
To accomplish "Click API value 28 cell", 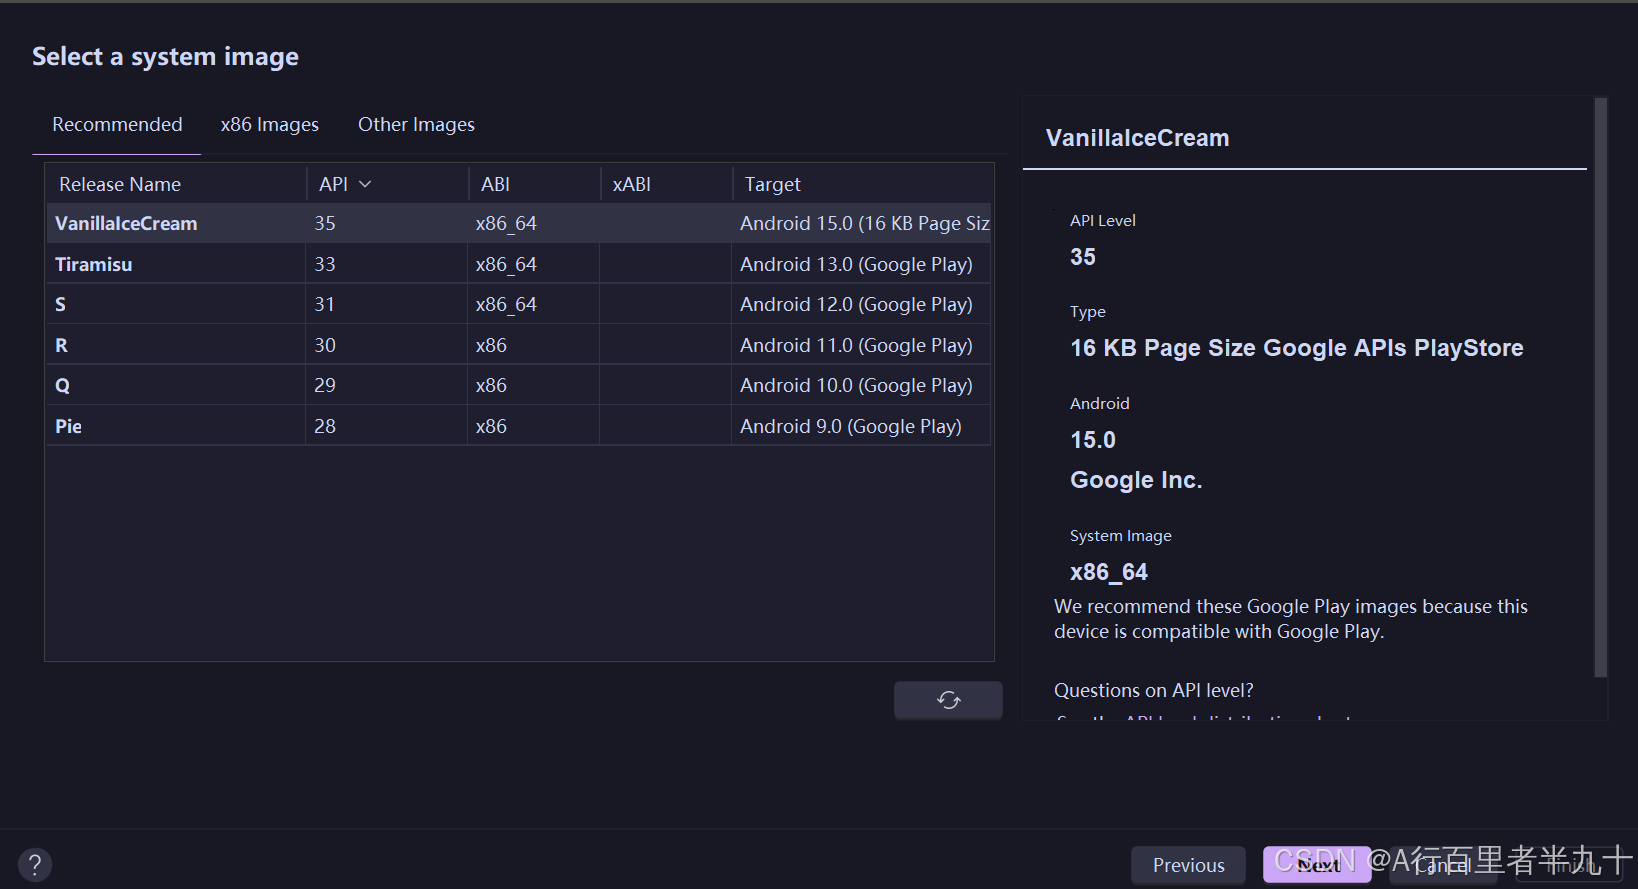I will (x=386, y=426).
